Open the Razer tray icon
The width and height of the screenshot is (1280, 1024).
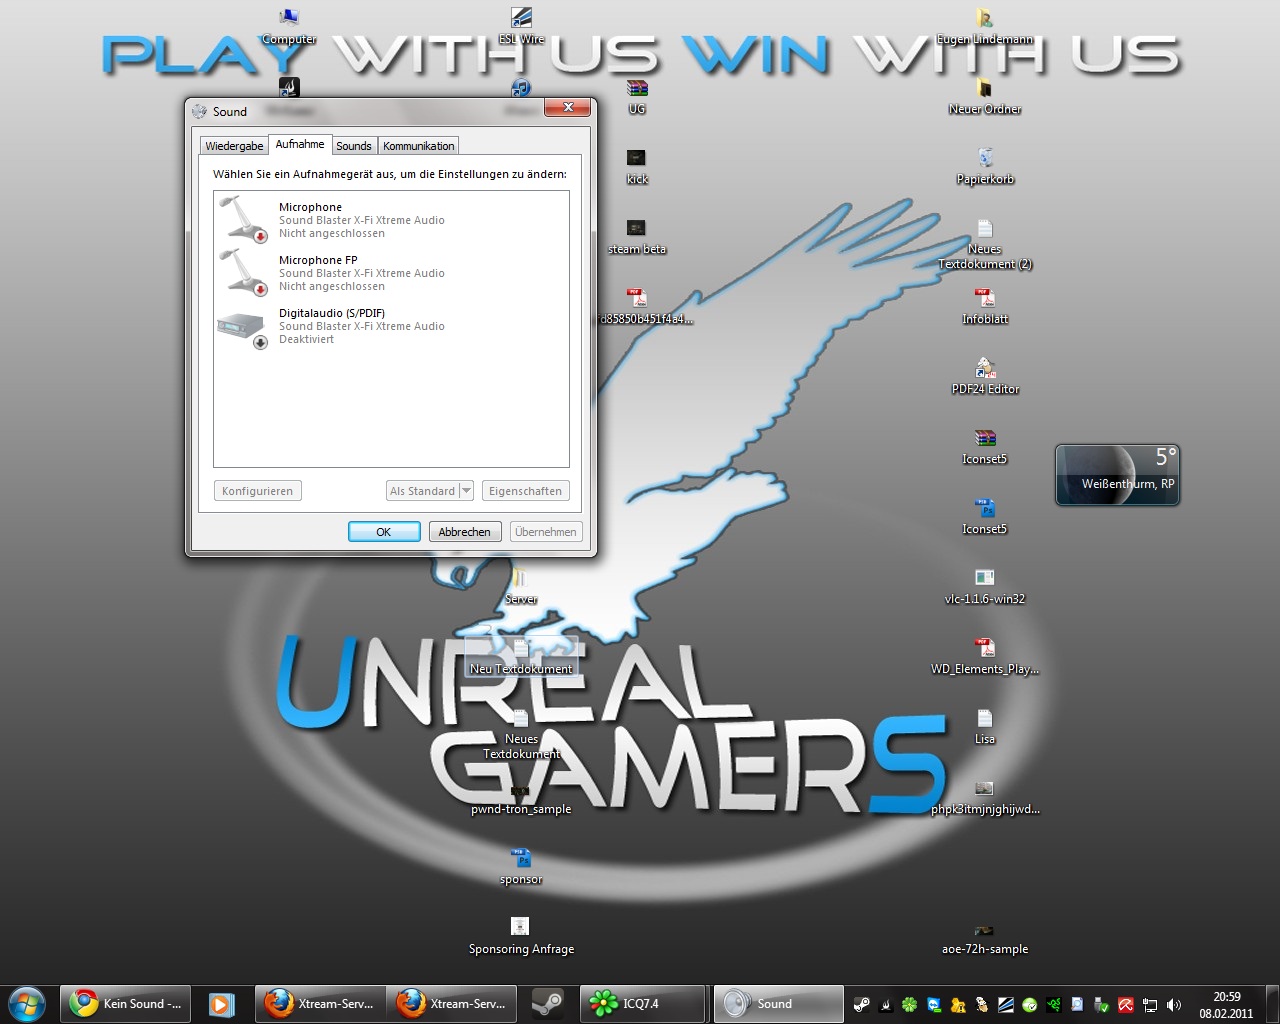1054,1005
